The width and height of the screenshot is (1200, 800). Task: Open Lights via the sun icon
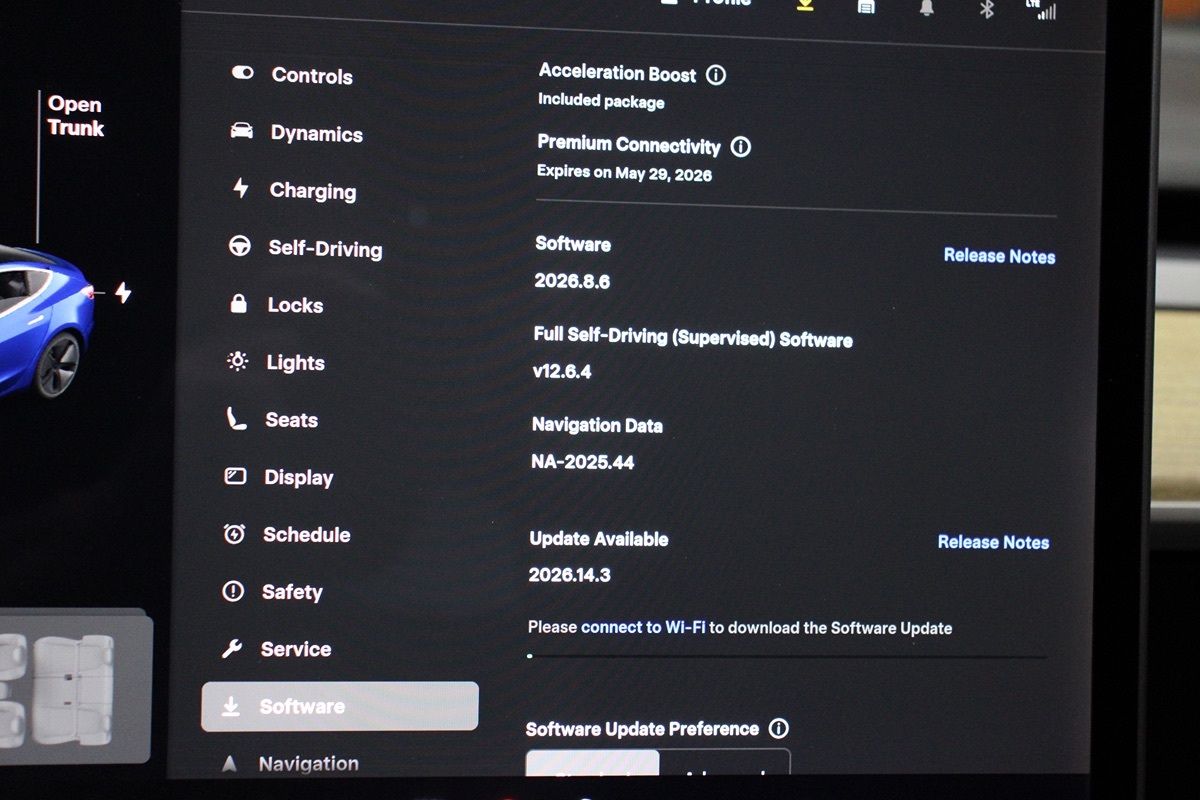[237, 362]
